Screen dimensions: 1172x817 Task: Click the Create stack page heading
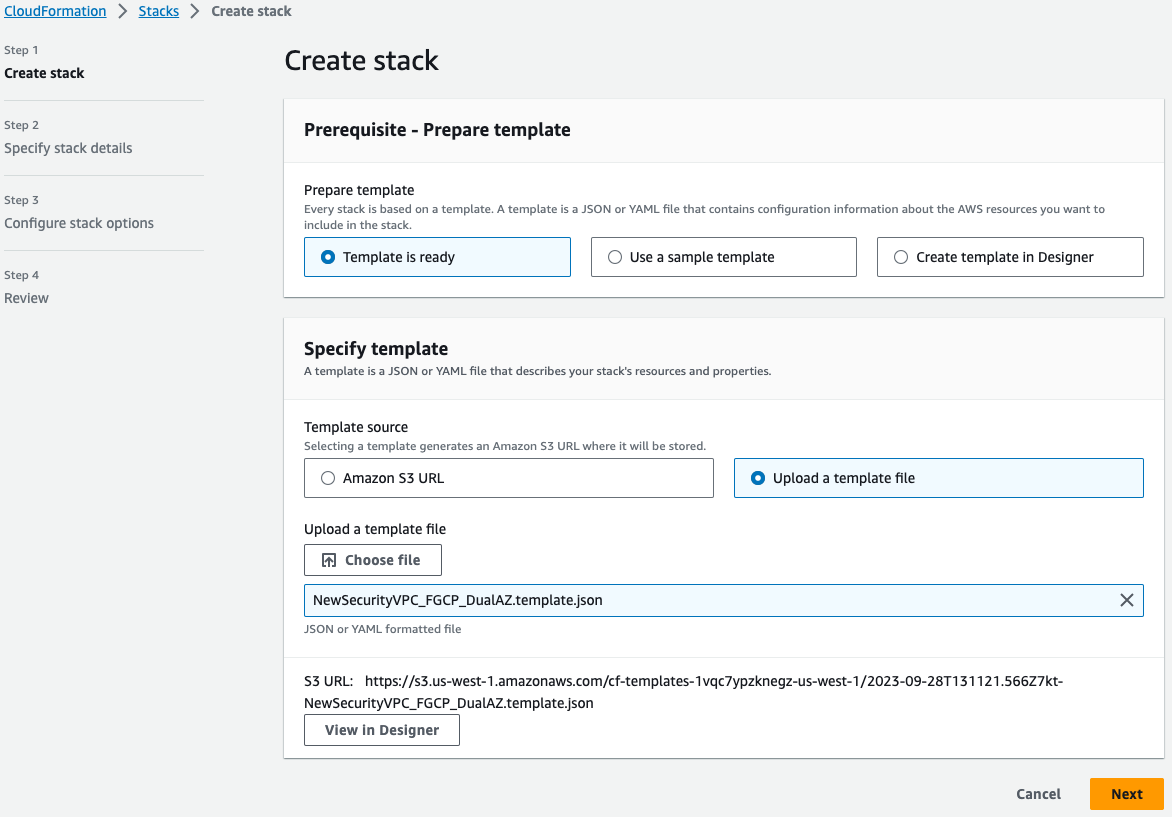361,61
